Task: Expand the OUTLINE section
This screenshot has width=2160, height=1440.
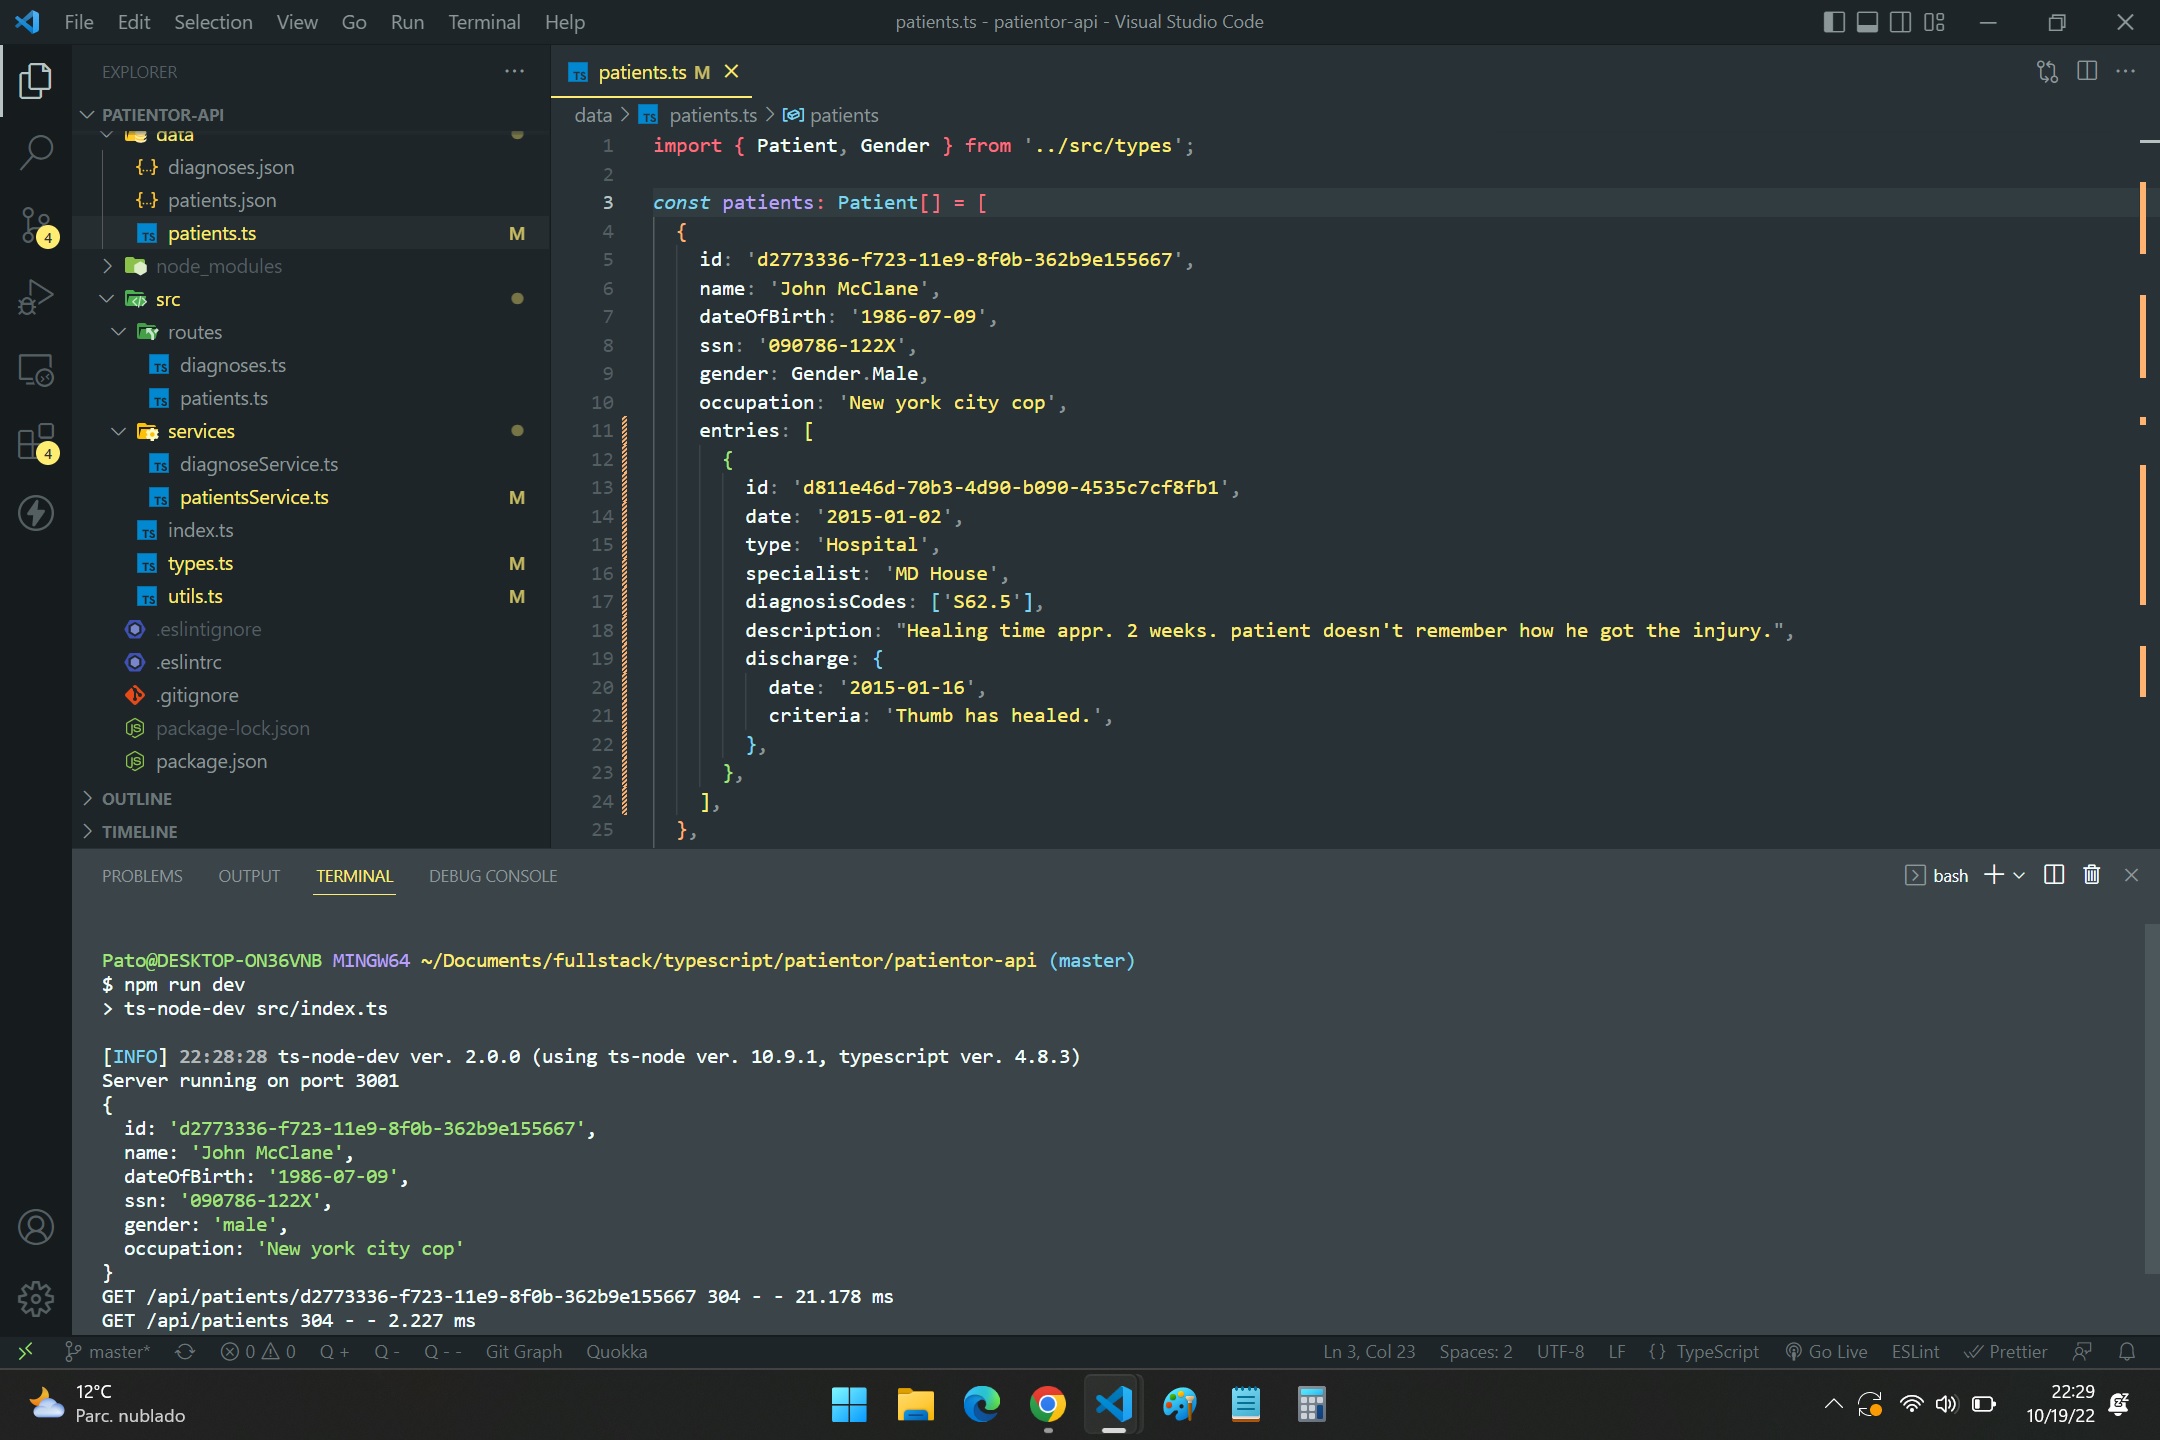Action: coord(136,799)
